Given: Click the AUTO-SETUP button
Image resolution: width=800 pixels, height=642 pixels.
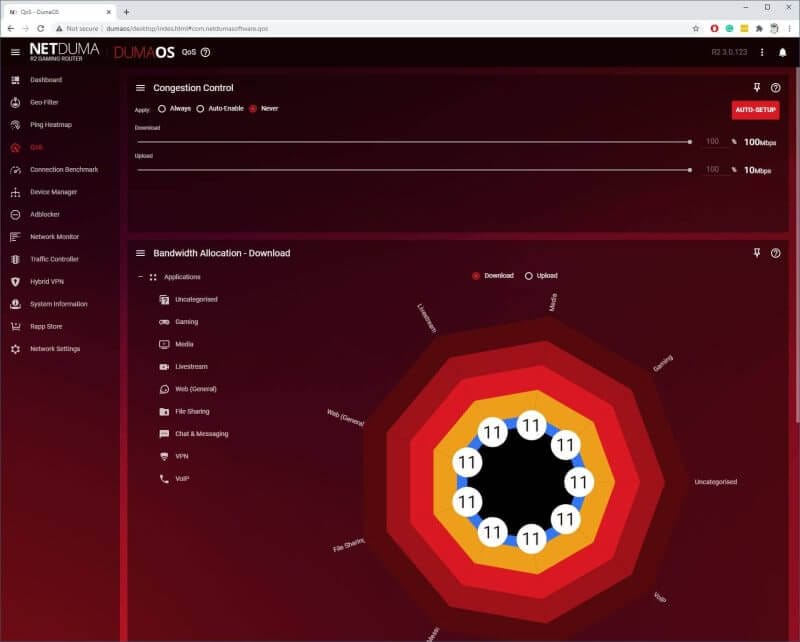Looking at the screenshot, I should point(755,110).
